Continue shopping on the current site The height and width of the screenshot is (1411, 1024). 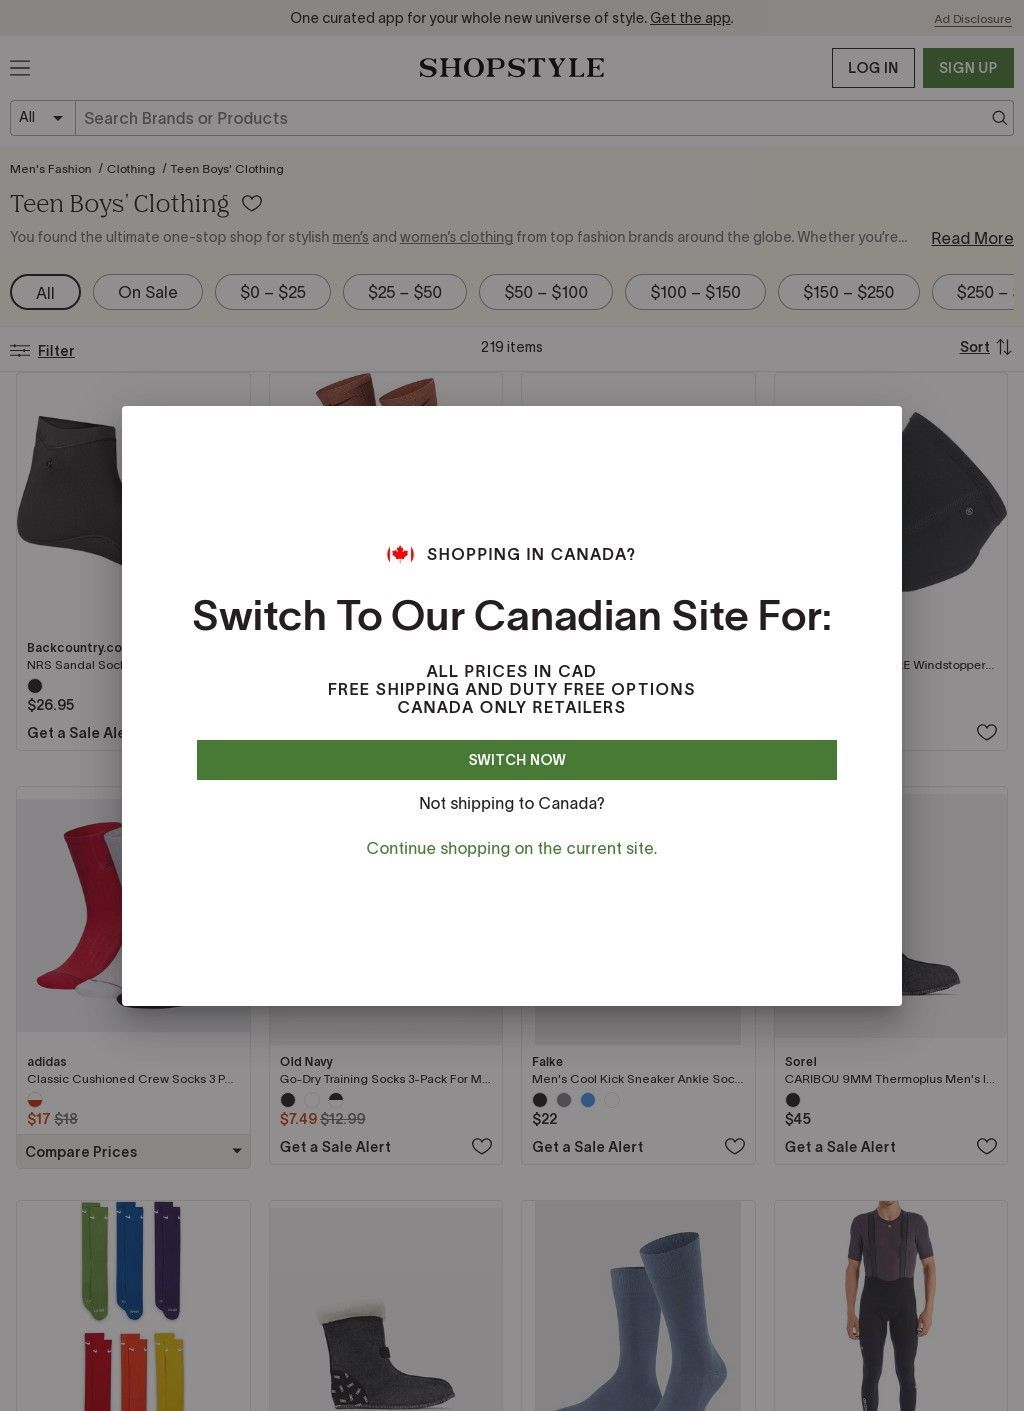click(x=512, y=848)
